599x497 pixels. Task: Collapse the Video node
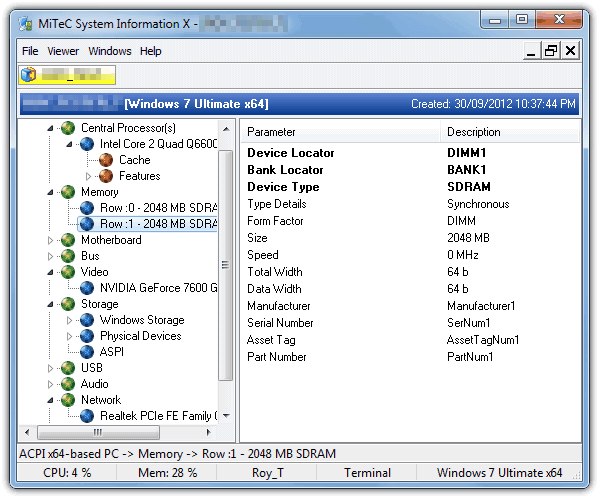point(50,273)
